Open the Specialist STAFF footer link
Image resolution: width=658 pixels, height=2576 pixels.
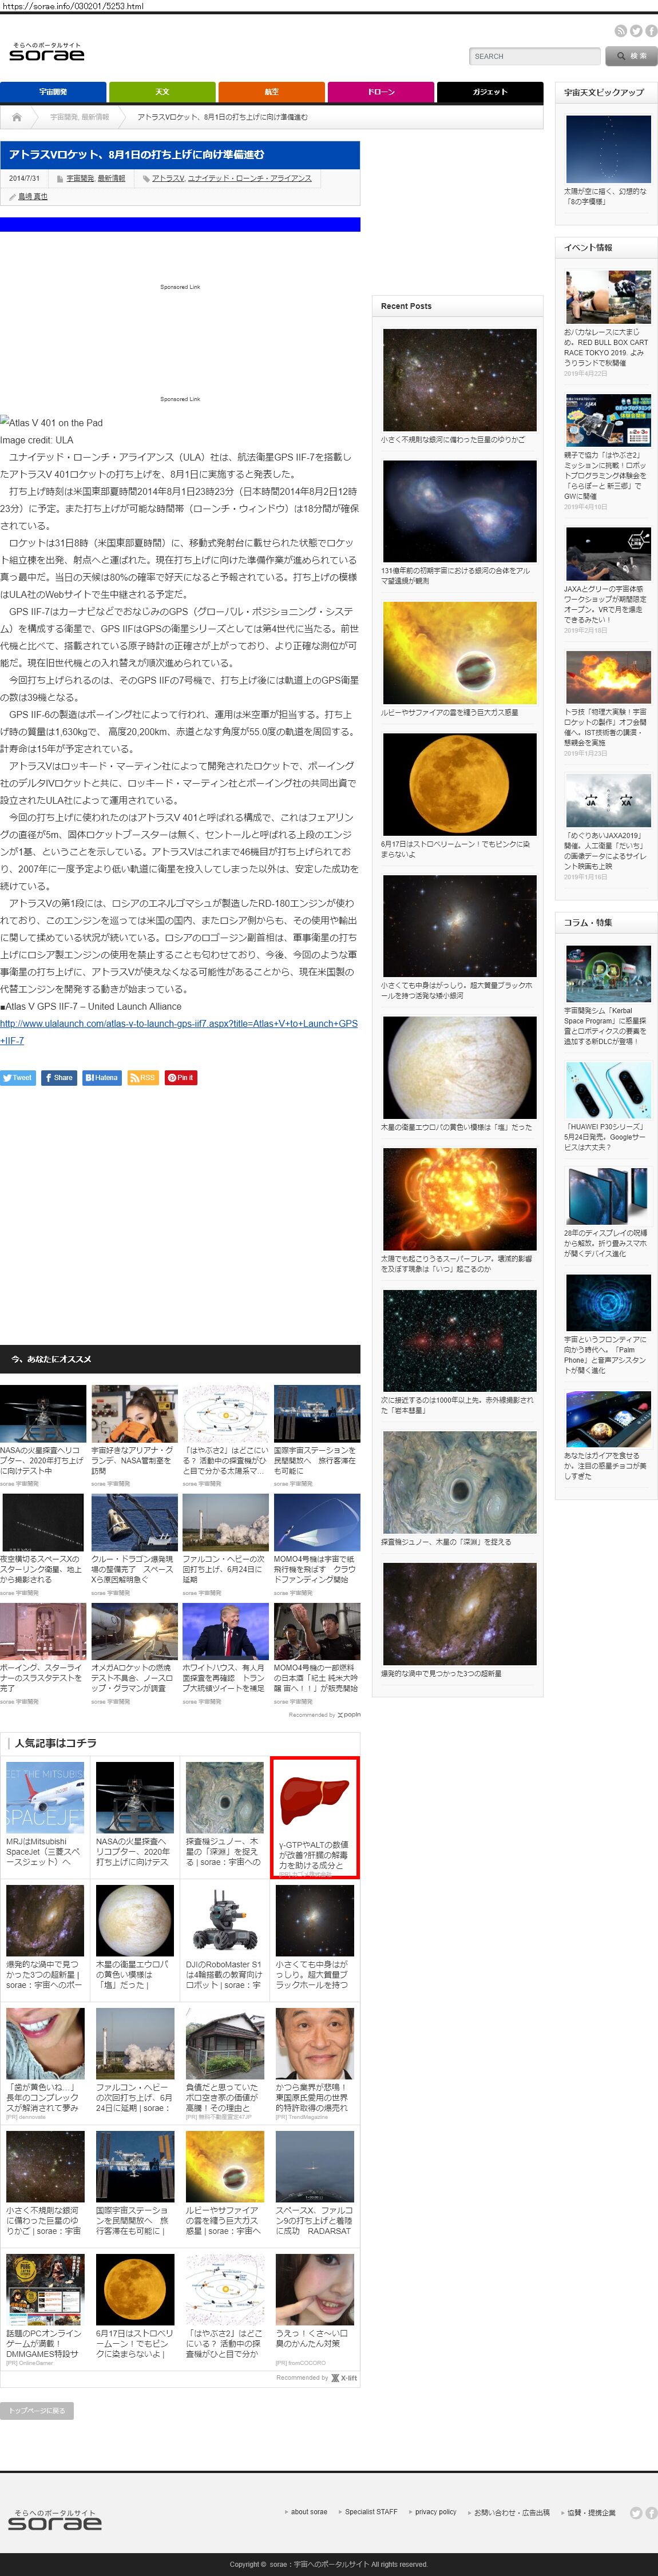pos(371,2512)
